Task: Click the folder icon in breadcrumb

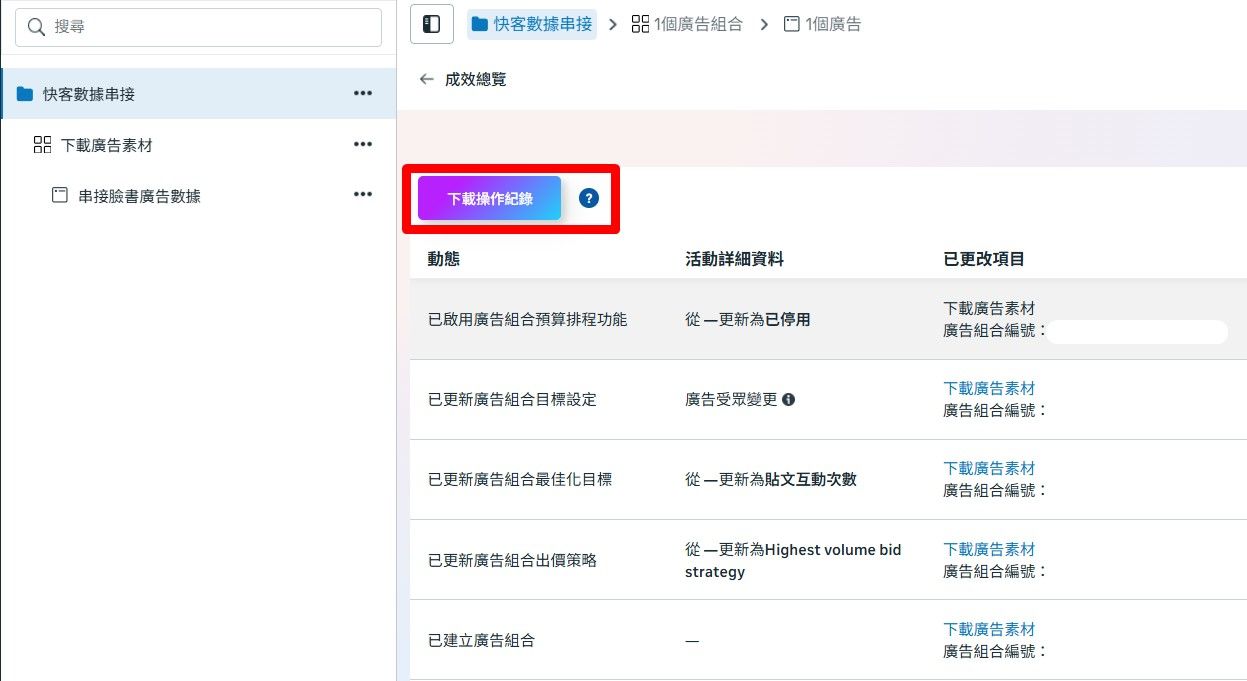Action: (x=480, y=24)
